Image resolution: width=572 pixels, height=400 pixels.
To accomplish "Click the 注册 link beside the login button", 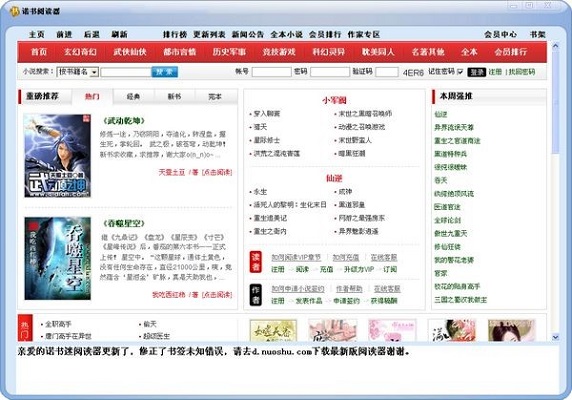I will click(495, 72).
